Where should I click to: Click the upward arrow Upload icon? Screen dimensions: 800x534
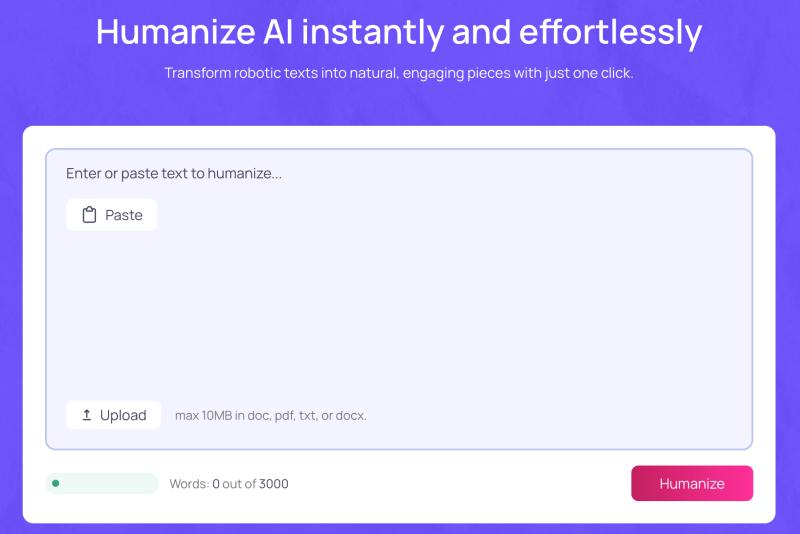(x=87, y=415)
